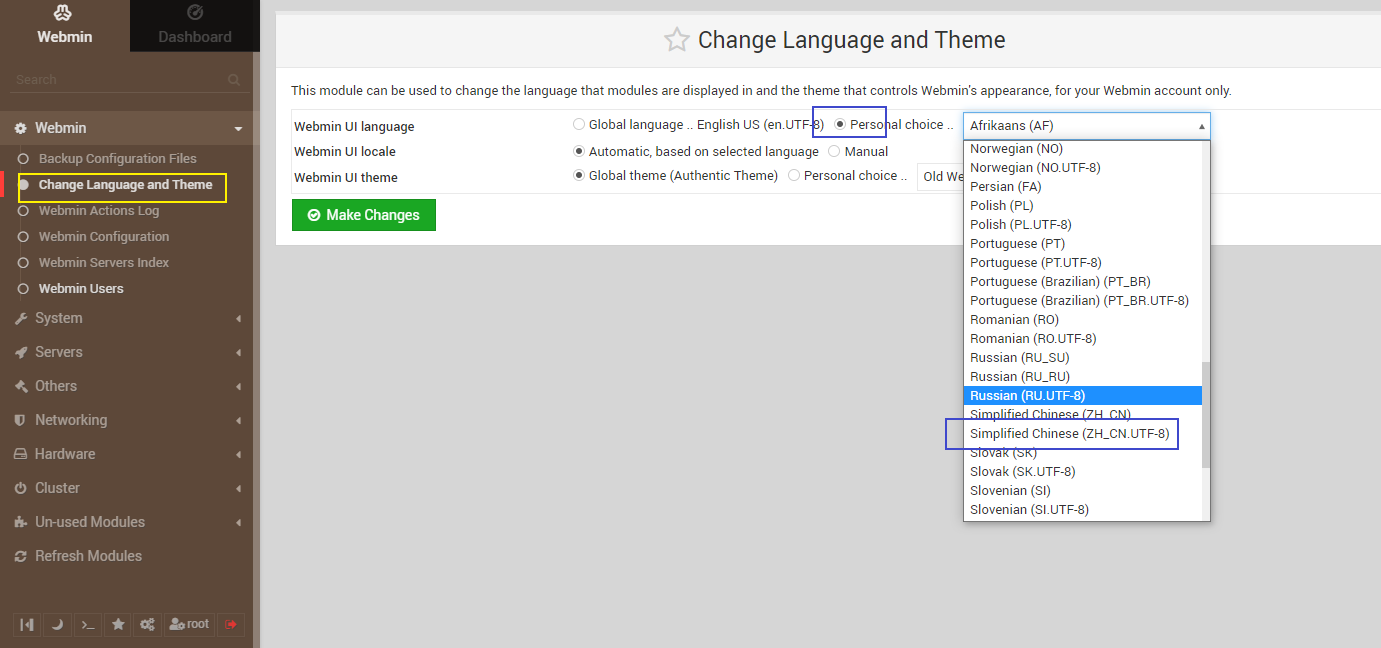This screenshot has height=648, width=1381.
Task: Expand the Networking category
Action: [x=238, y=421]
